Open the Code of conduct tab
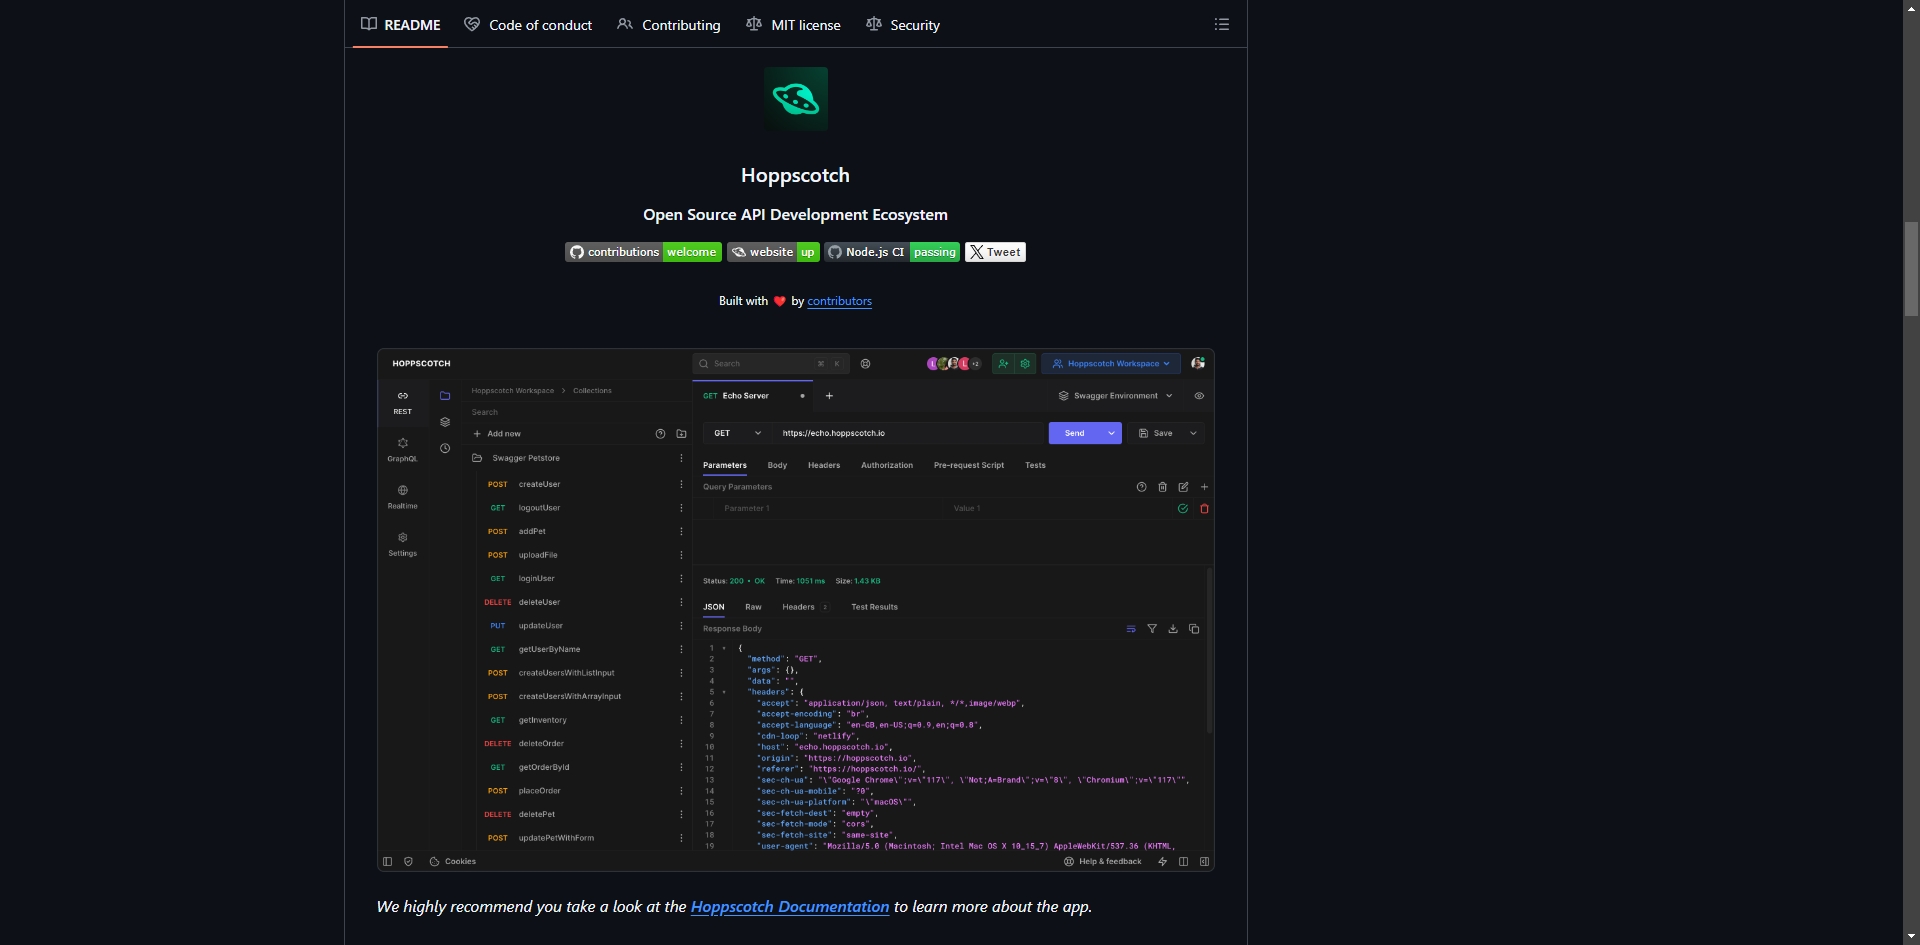Screen dimensions: 1920x945 [x=528, y=25]
